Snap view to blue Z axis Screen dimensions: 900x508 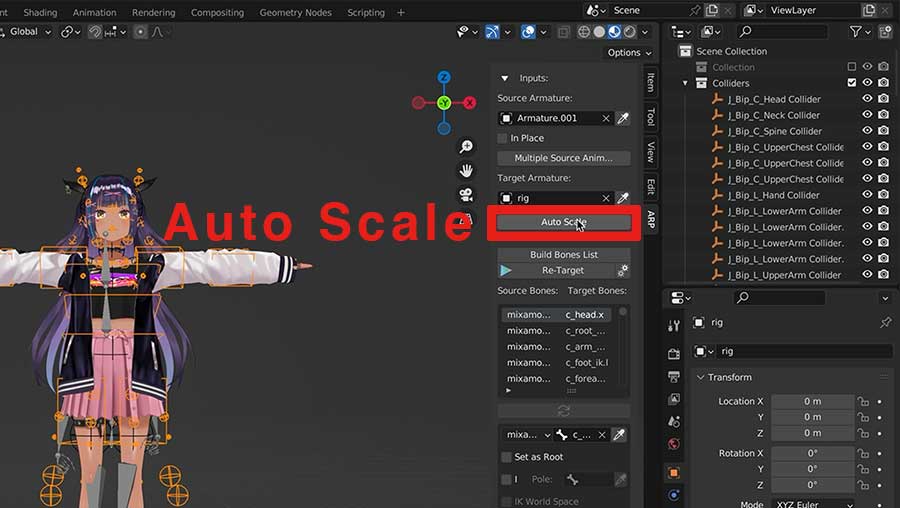[444, 77]
